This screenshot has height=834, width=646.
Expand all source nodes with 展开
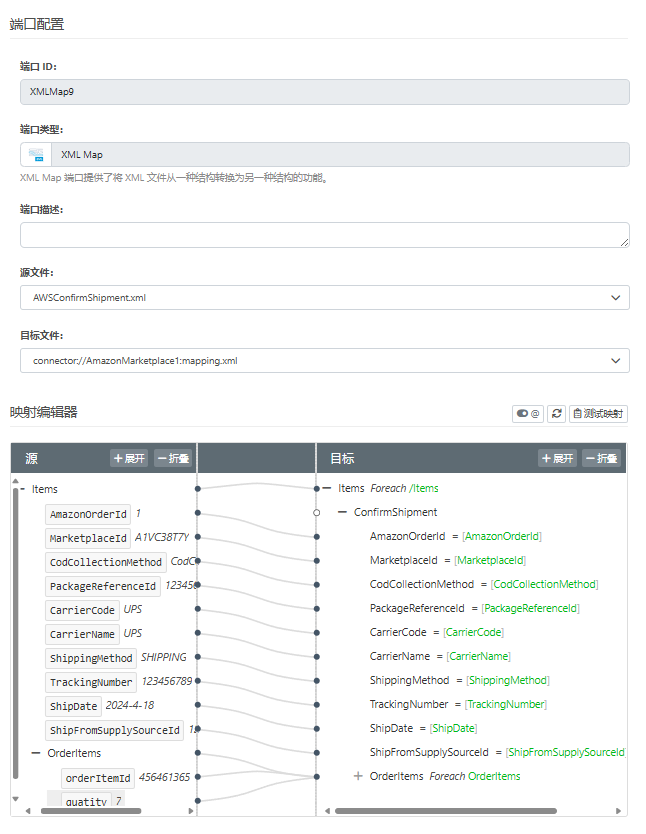(129, 458)
